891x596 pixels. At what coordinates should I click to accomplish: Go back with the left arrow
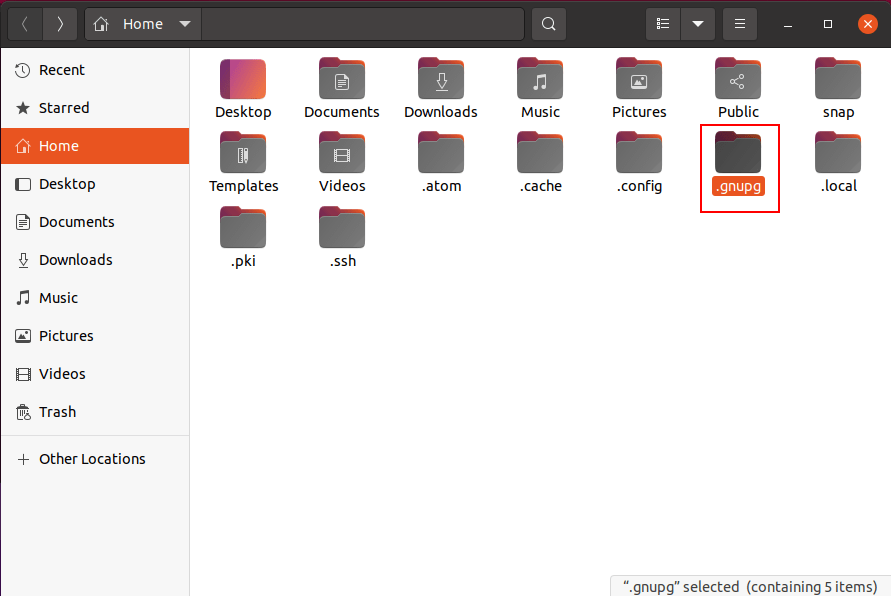pos(24,24)
